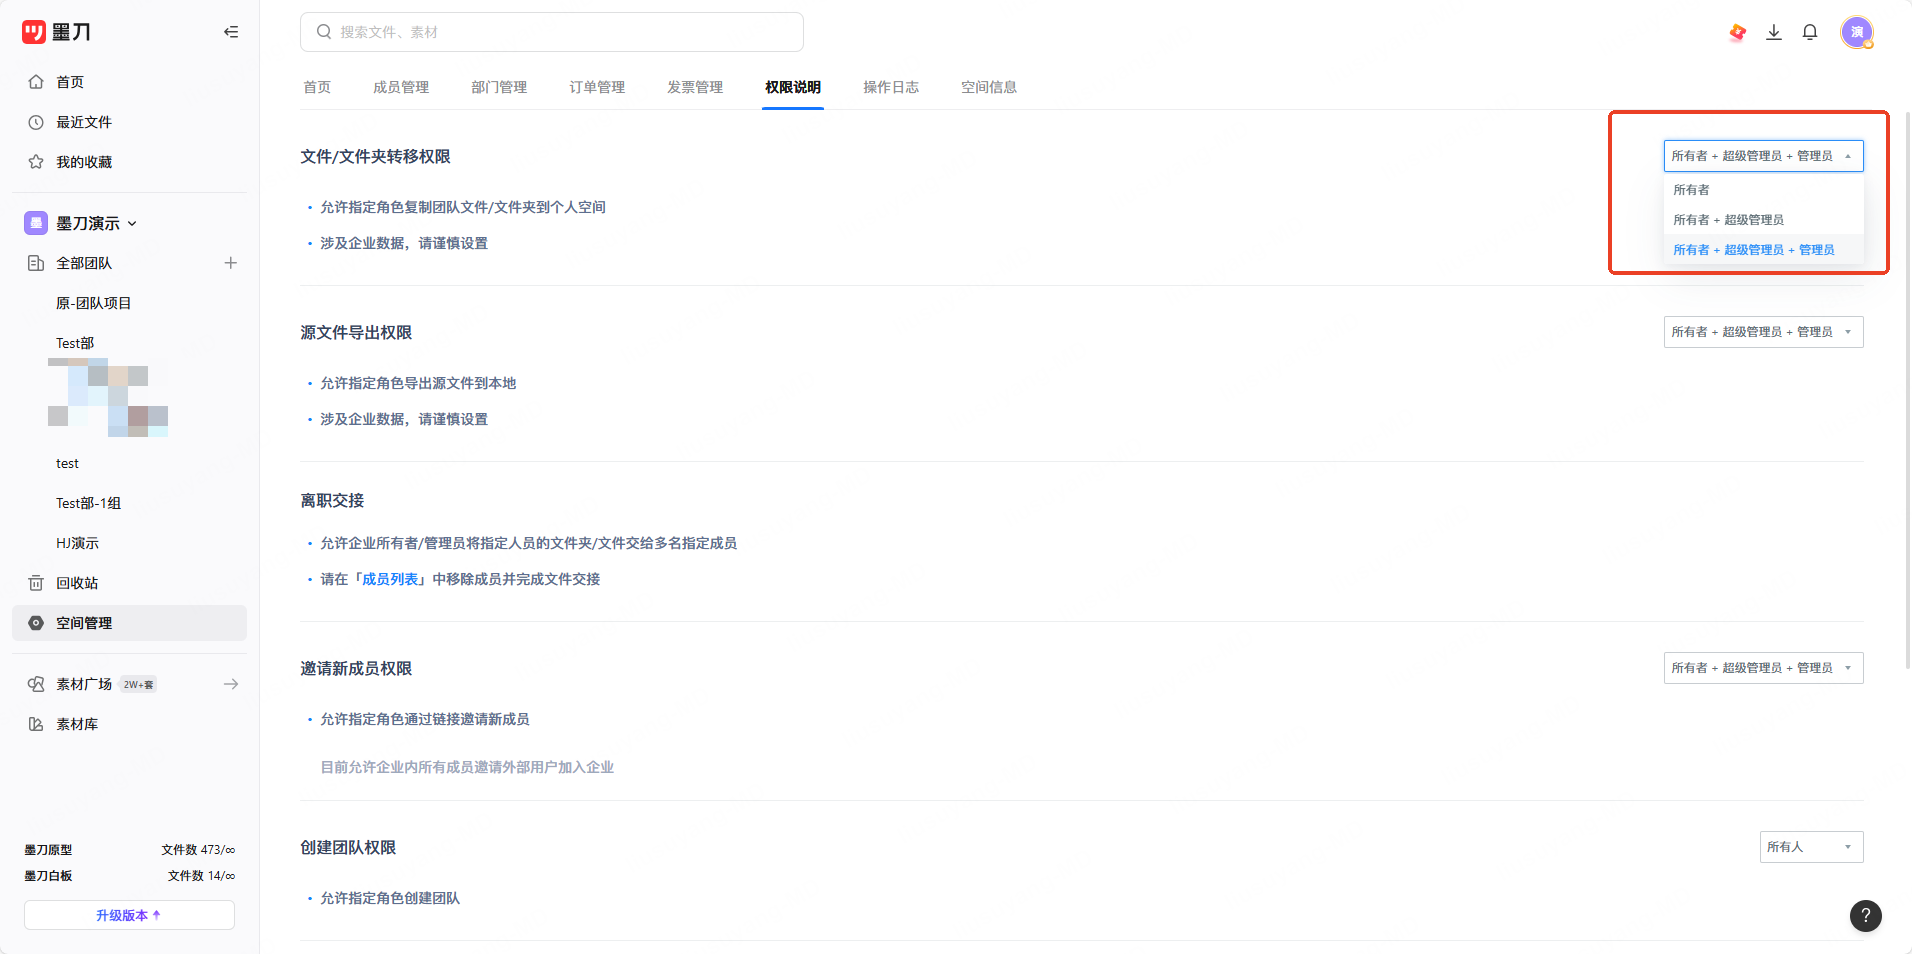Switch to the 部门管理 tab

coord(499,87)
